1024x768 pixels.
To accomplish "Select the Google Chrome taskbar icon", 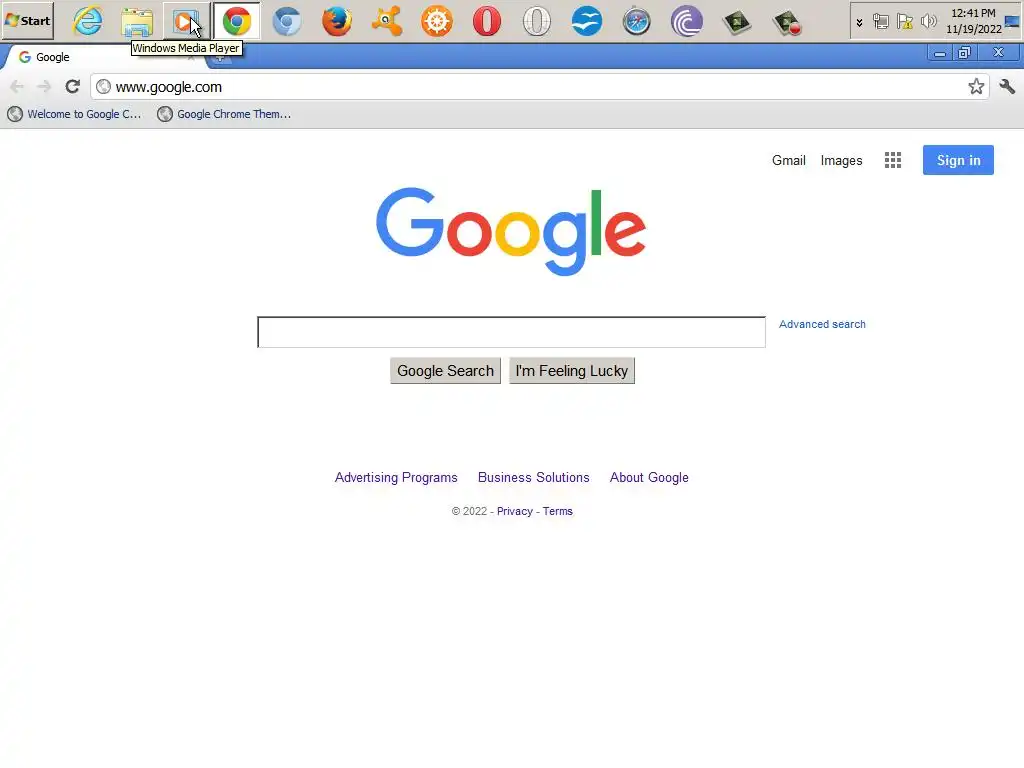I will click(236, 22).
